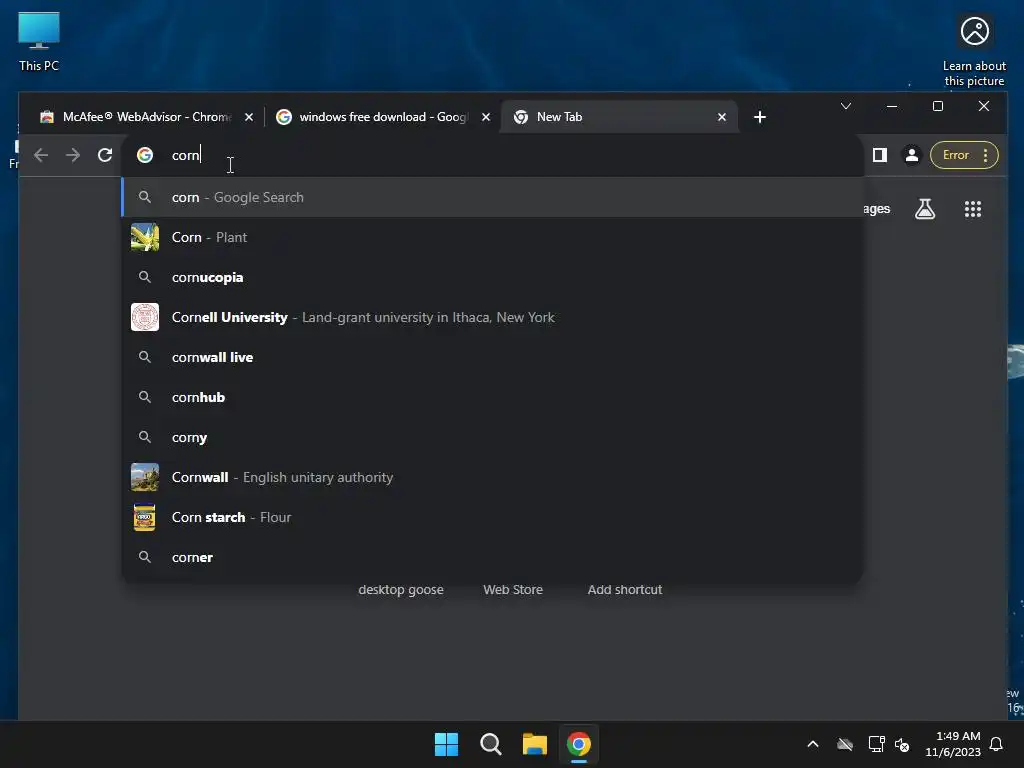This screenshot has width=1024, height=768.
Task: Click the back navigation arrow in Chrome
Action: coord(40,155)
